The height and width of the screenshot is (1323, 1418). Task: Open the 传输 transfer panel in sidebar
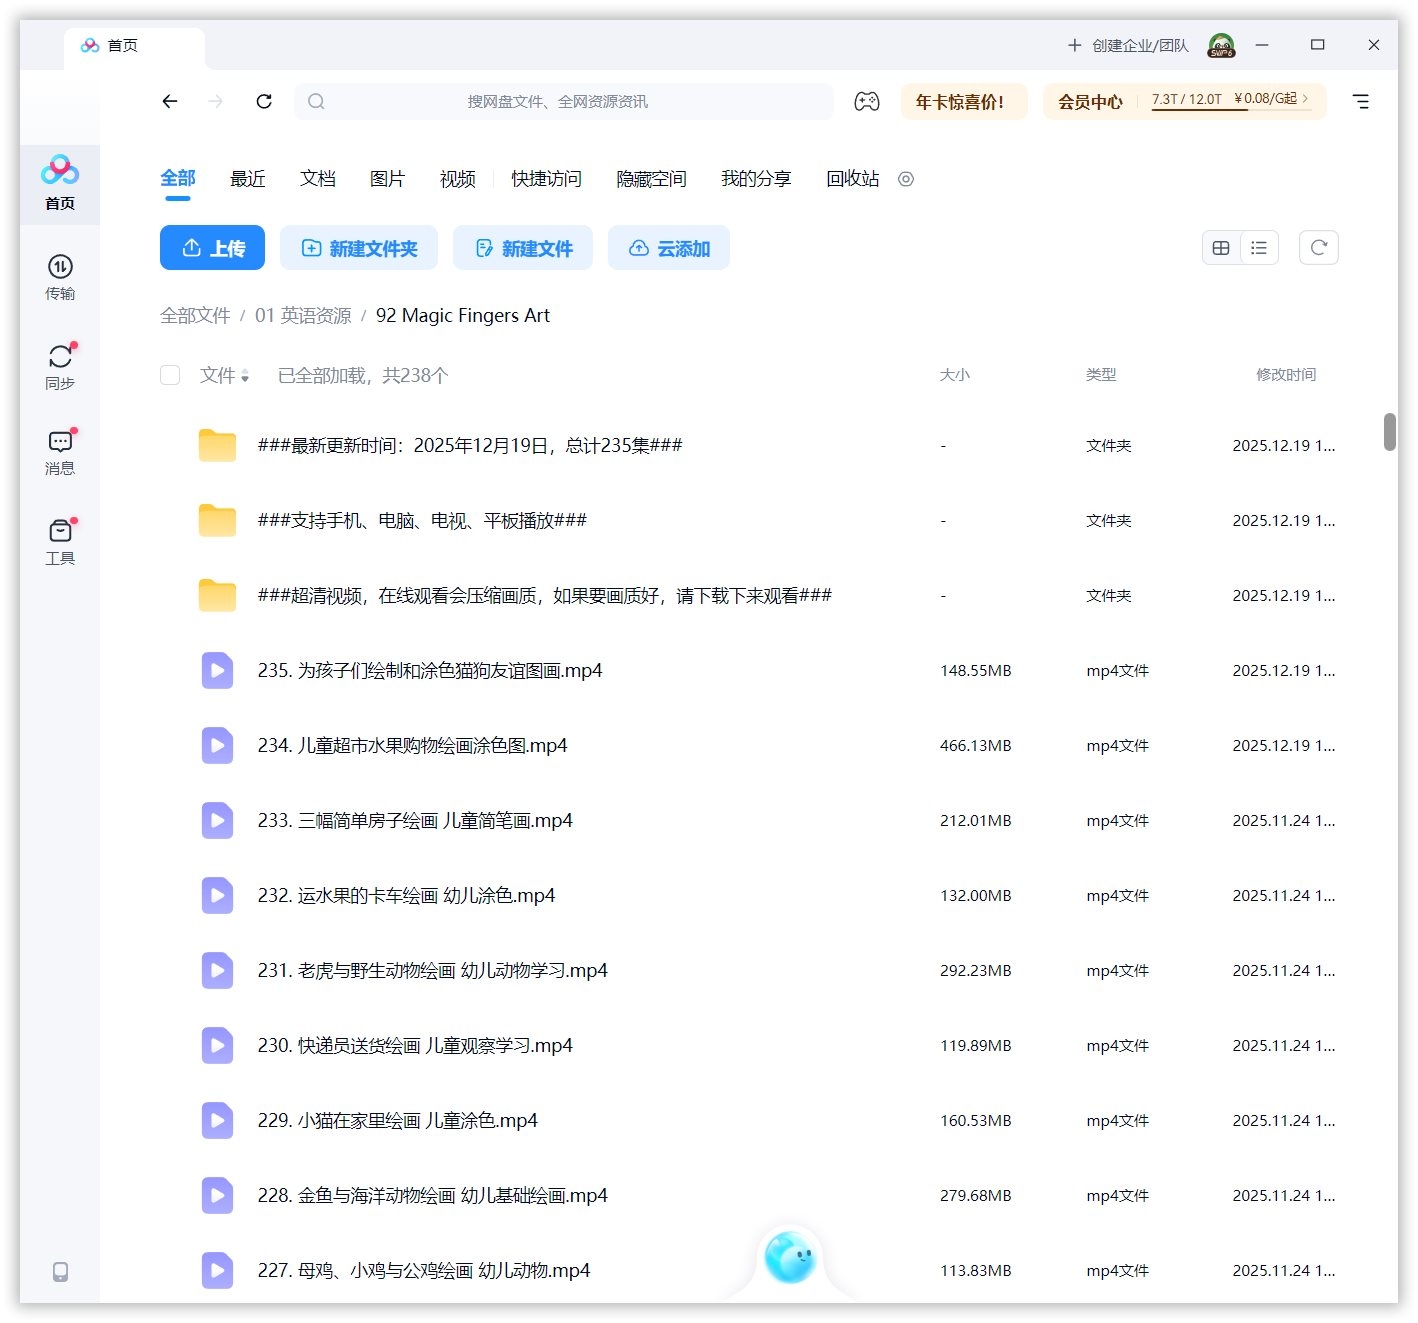pos(60,277)
